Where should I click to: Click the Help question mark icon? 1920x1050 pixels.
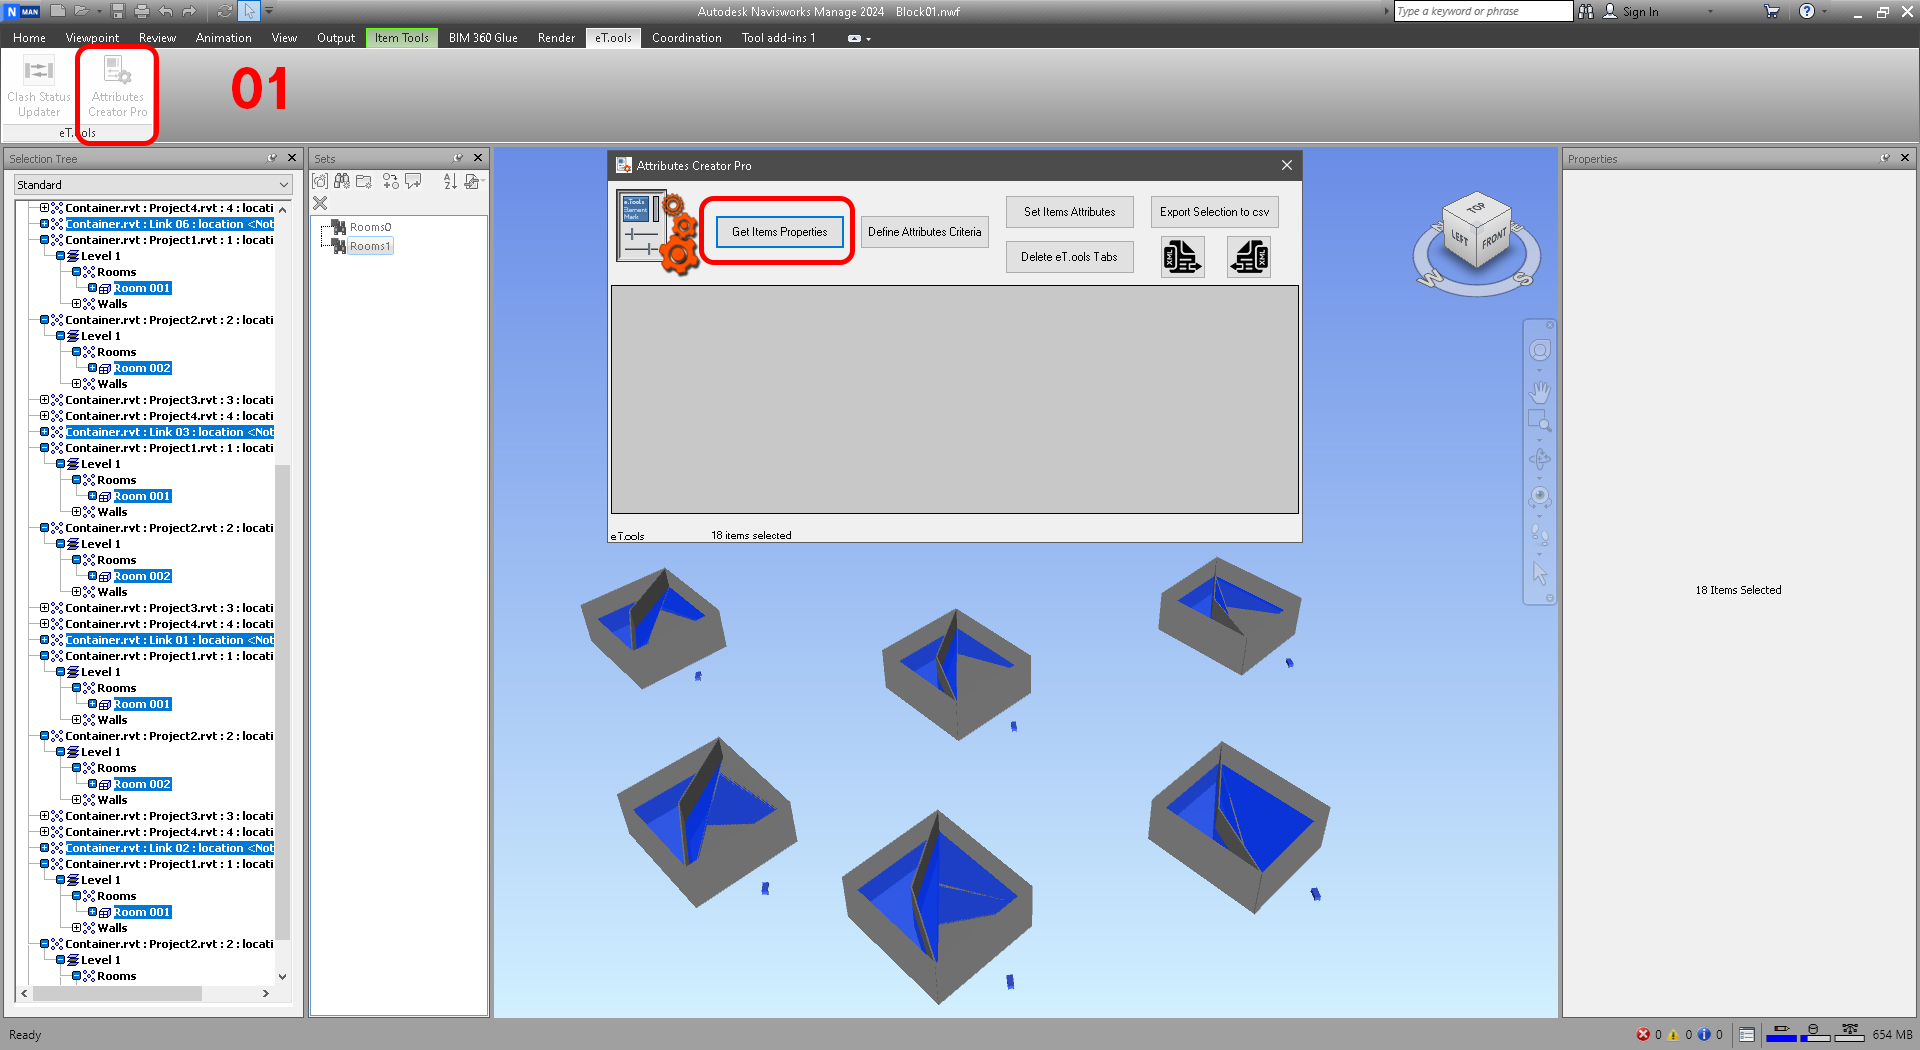click(x=1806, y=11)
